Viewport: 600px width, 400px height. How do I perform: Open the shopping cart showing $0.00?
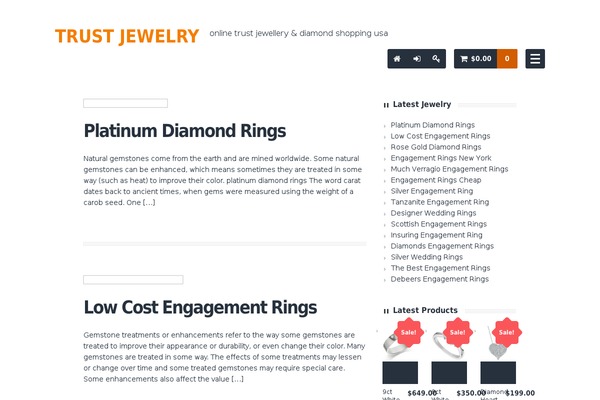476,59
